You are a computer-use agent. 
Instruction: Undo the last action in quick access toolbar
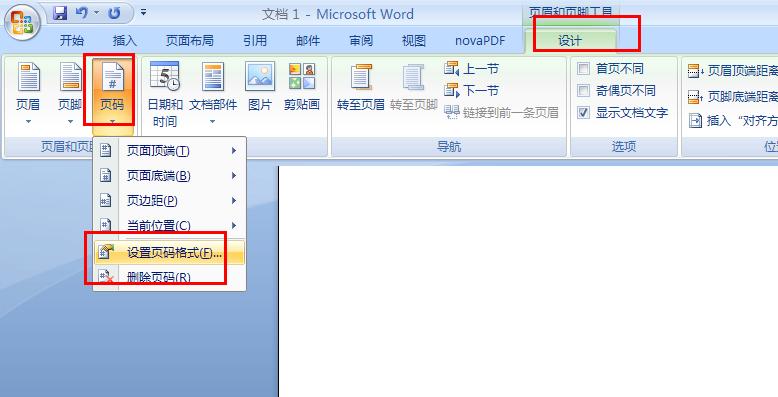click(82, 13)
